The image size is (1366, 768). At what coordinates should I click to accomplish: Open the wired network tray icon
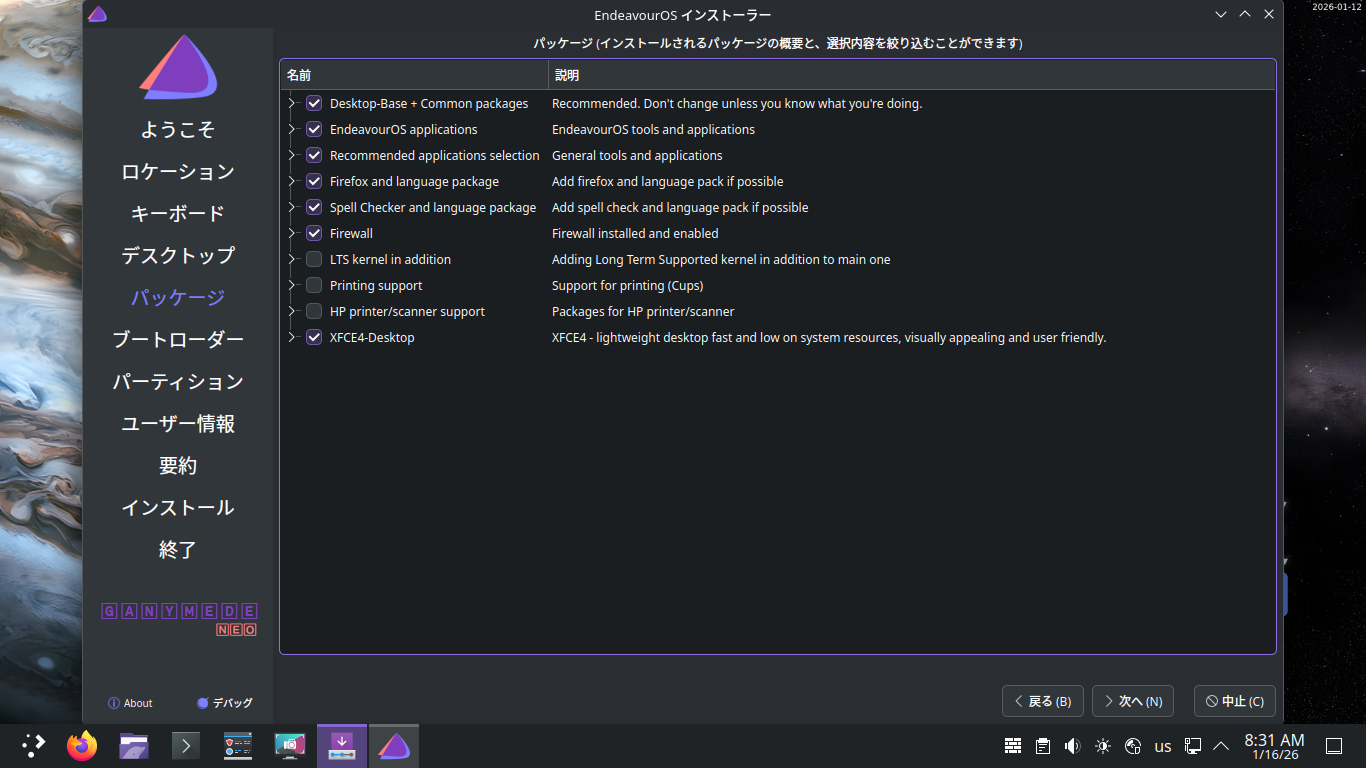click(1193, 746)
